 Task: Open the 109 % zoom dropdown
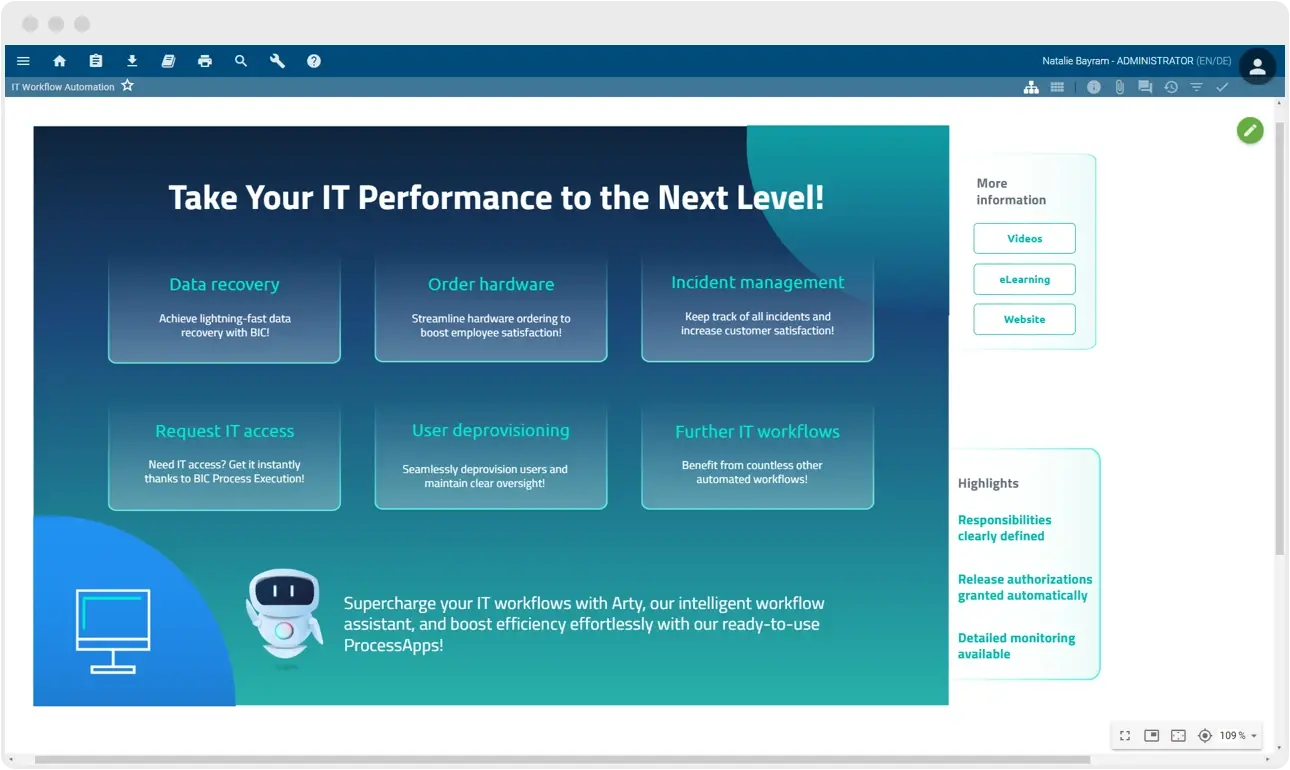coord(1238,736)
